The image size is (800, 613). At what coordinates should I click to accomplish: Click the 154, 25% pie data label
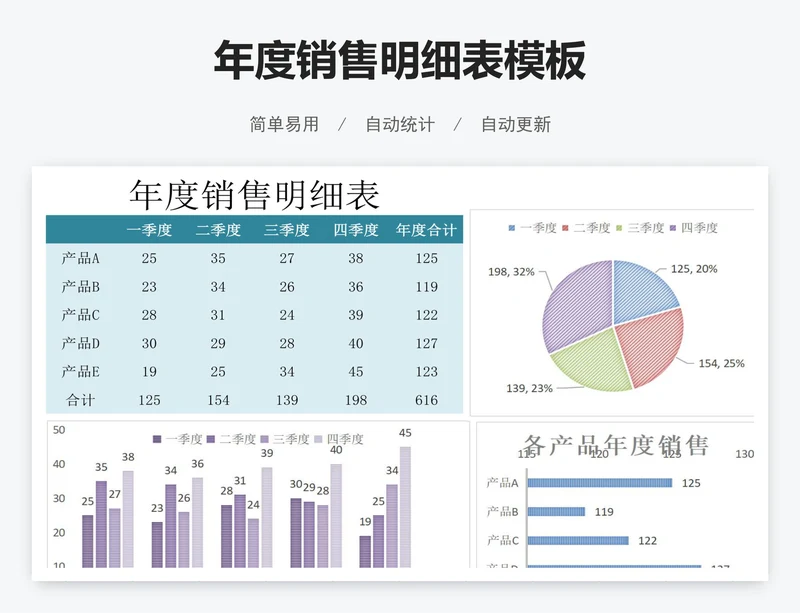(721, 363)
